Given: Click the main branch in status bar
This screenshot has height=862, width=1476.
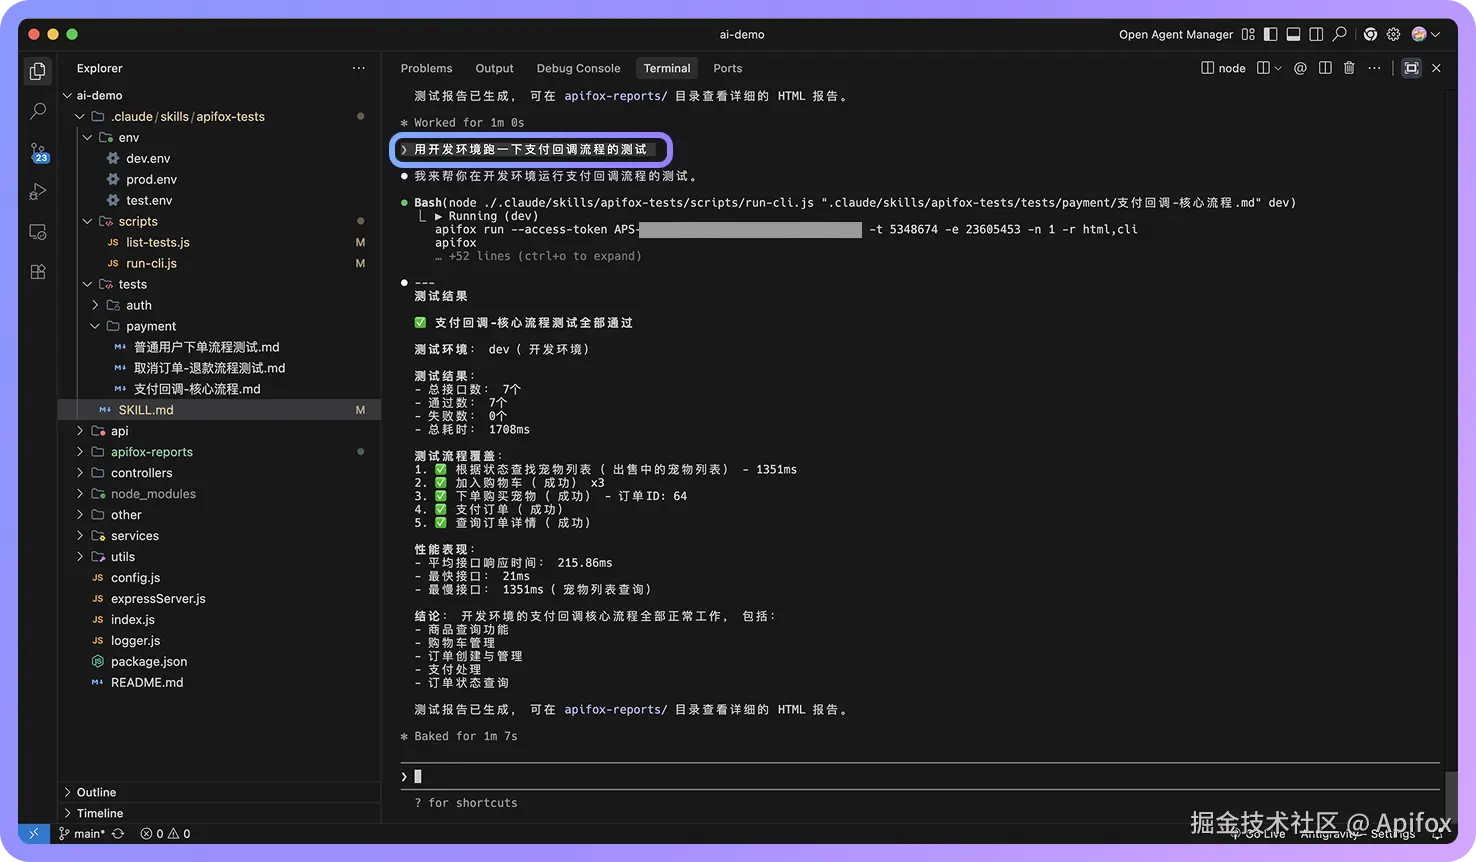Looking at the screenshot, I should pyautogui.click(x=82, y=833).
